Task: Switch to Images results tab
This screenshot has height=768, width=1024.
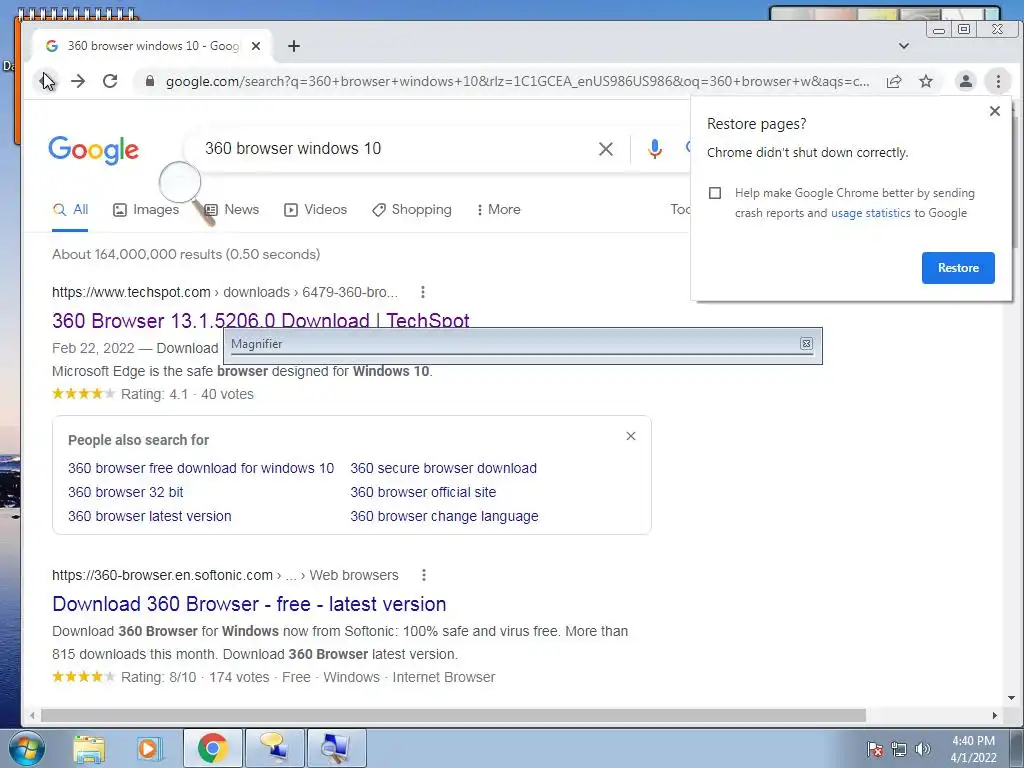Action: (146, 210)
